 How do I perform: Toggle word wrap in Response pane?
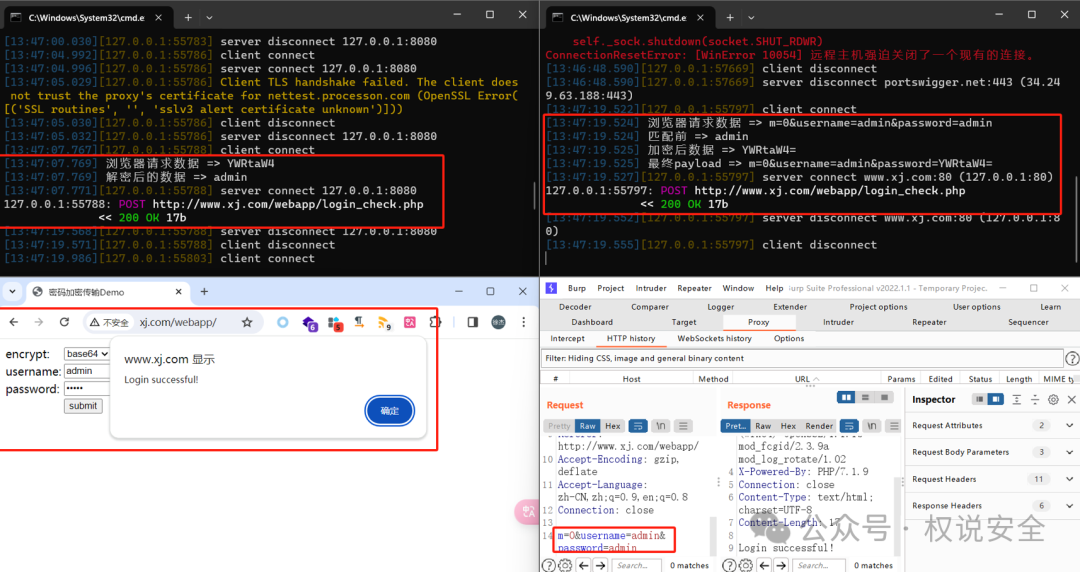849,426
